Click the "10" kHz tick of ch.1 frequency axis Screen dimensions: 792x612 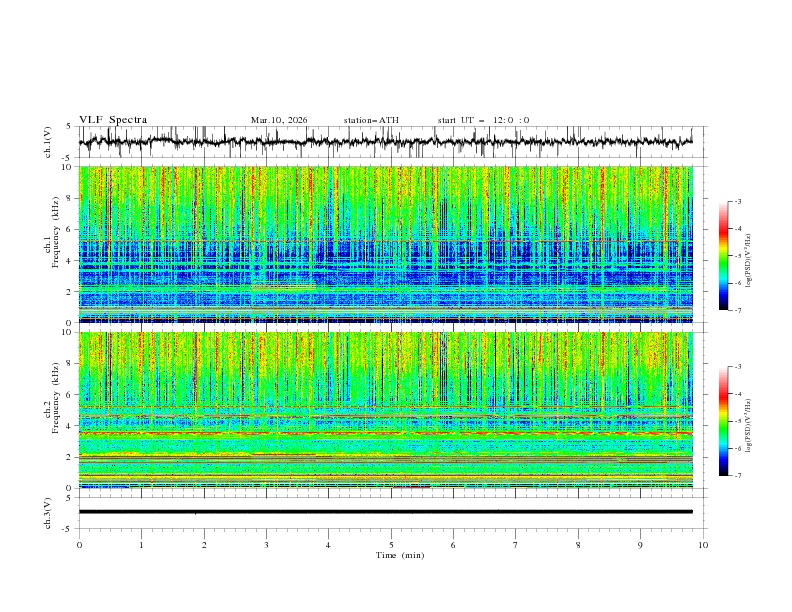point(68,167)
